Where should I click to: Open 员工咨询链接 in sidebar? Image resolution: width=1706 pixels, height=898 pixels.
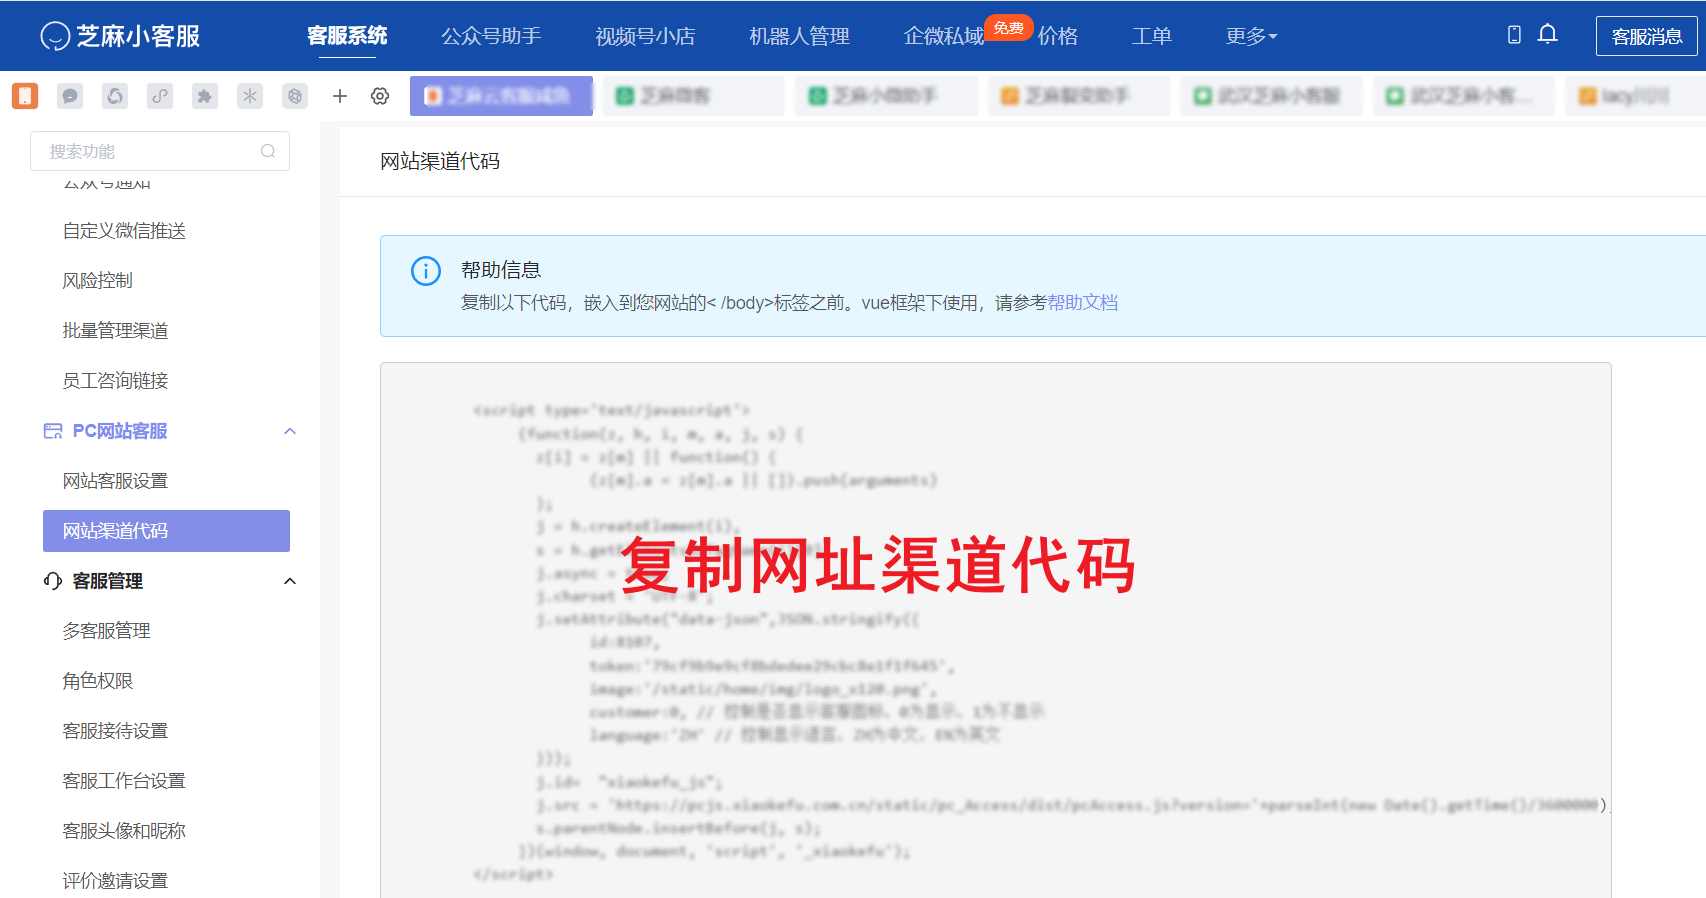point(115,381)
